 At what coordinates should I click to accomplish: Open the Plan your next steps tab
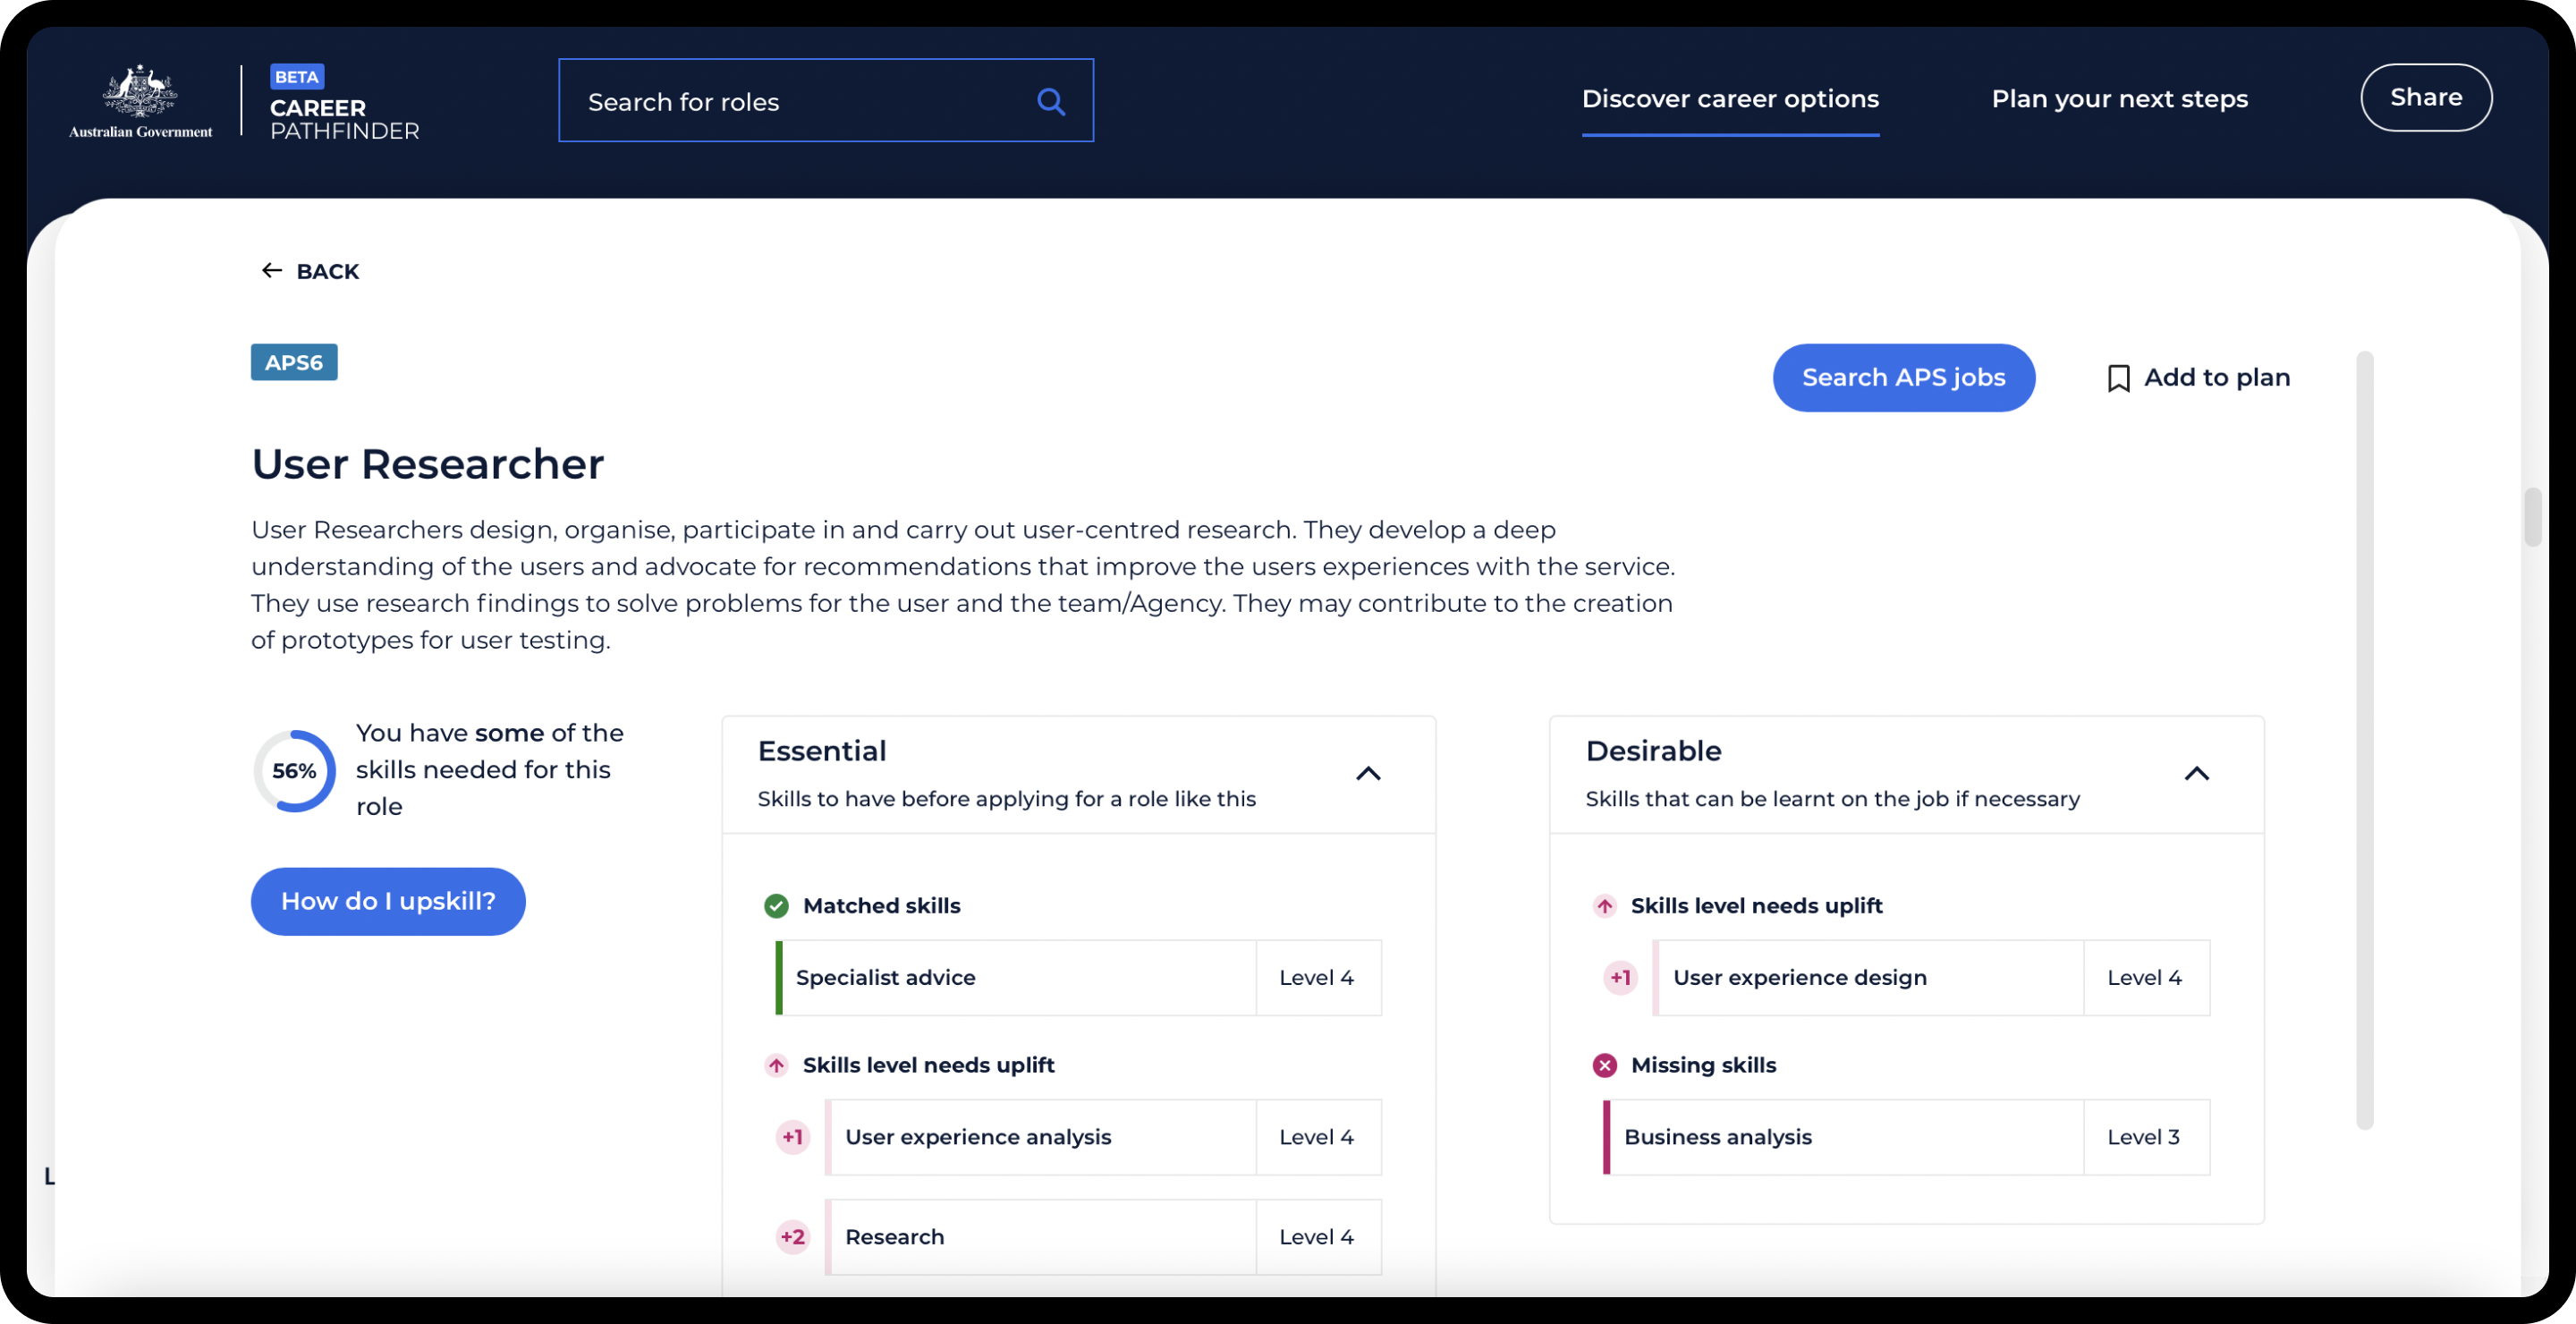click(2119, 99)
